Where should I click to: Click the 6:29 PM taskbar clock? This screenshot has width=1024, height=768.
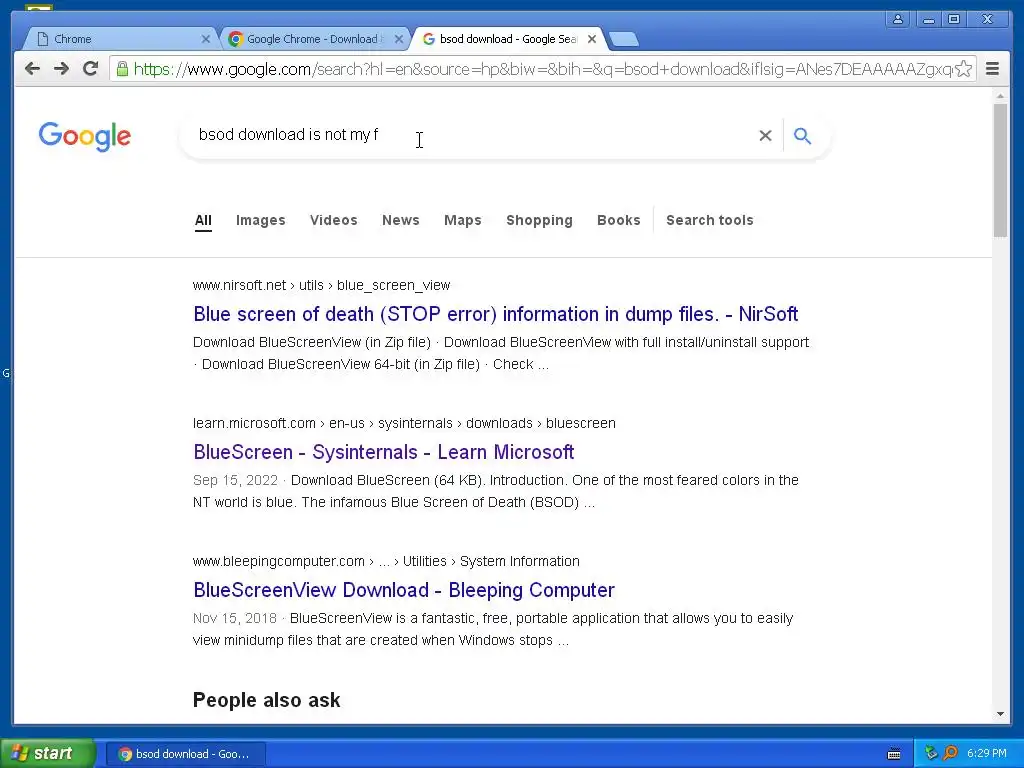pyautogui.click(x=987, y=754)
